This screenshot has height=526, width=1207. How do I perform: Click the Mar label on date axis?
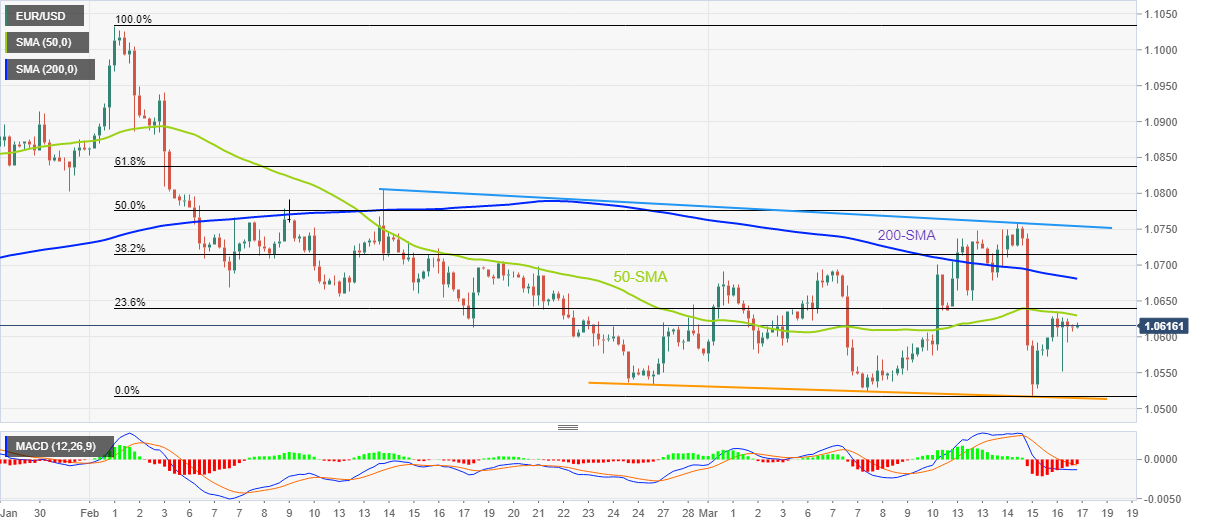[x=709, y=512]
